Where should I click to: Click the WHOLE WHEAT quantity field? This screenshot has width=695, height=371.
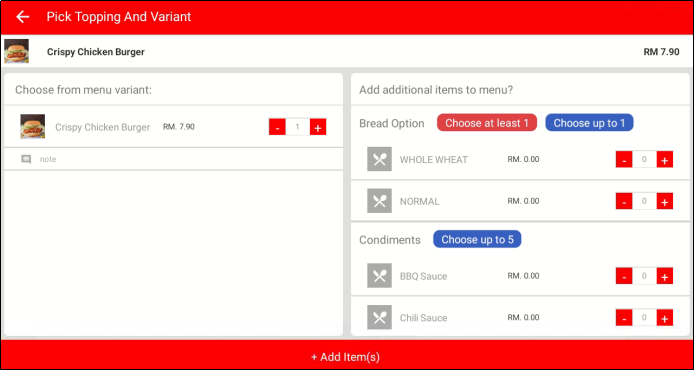644,159
